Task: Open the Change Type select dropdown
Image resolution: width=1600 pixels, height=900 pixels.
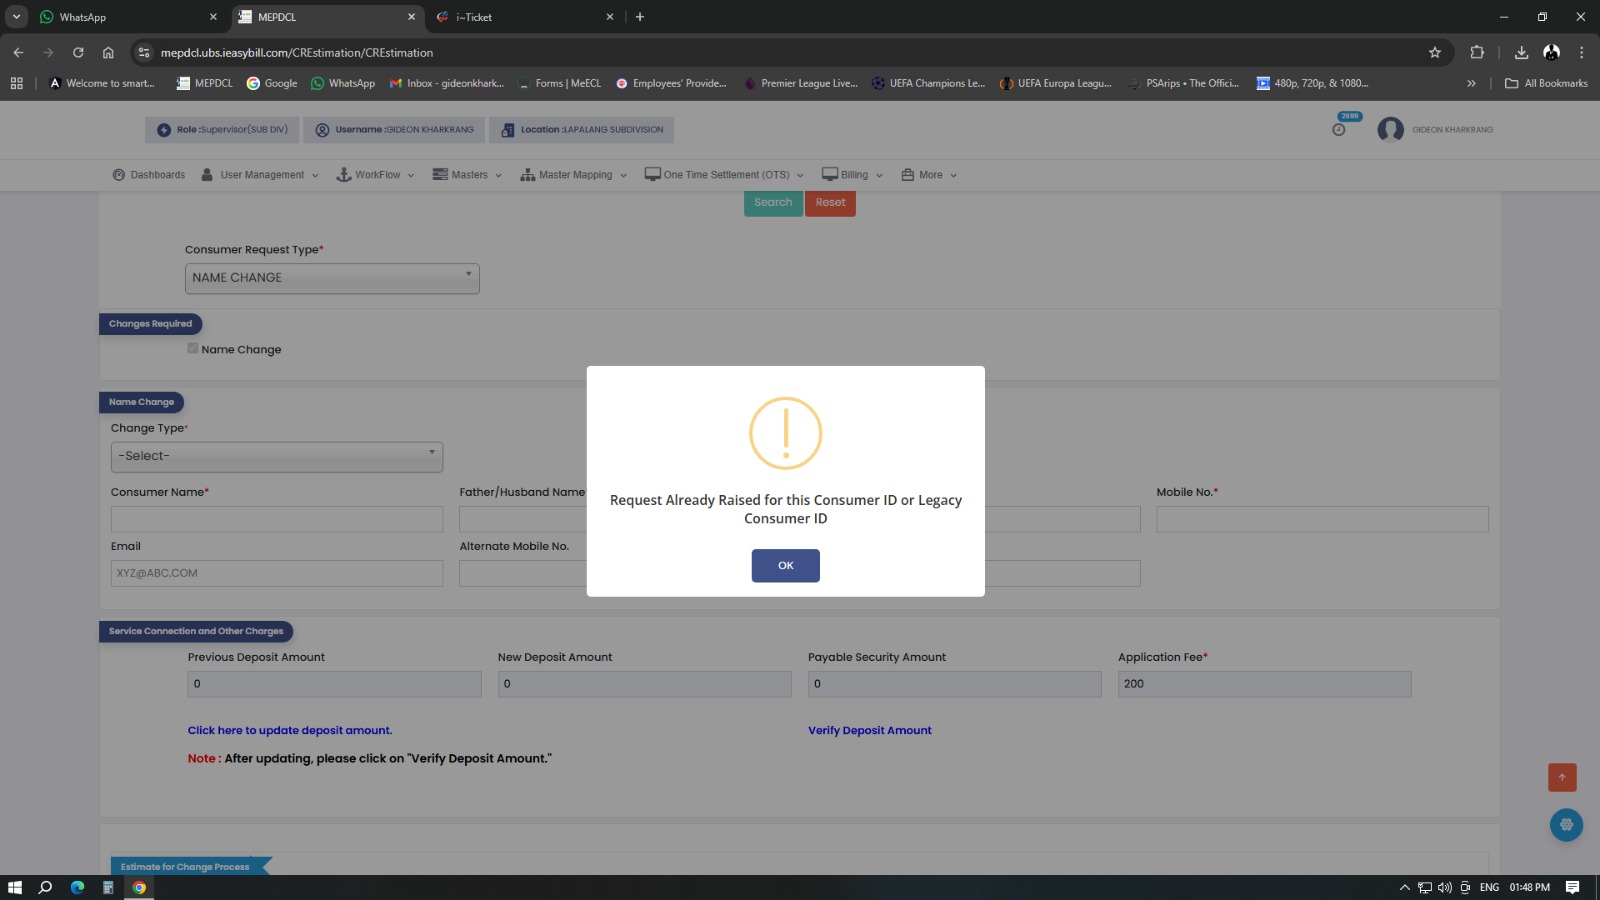Action: coord(276,456)
